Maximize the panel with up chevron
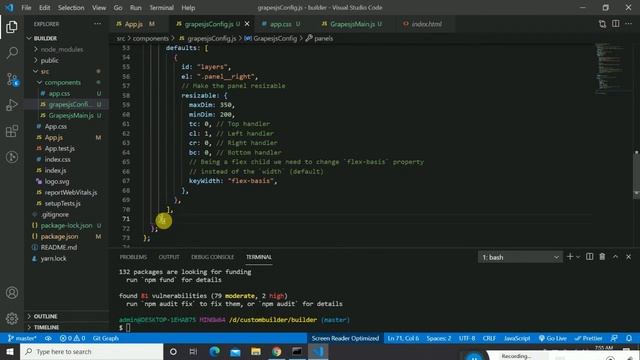This screenshot has width=640, height=360. point(615,257)
